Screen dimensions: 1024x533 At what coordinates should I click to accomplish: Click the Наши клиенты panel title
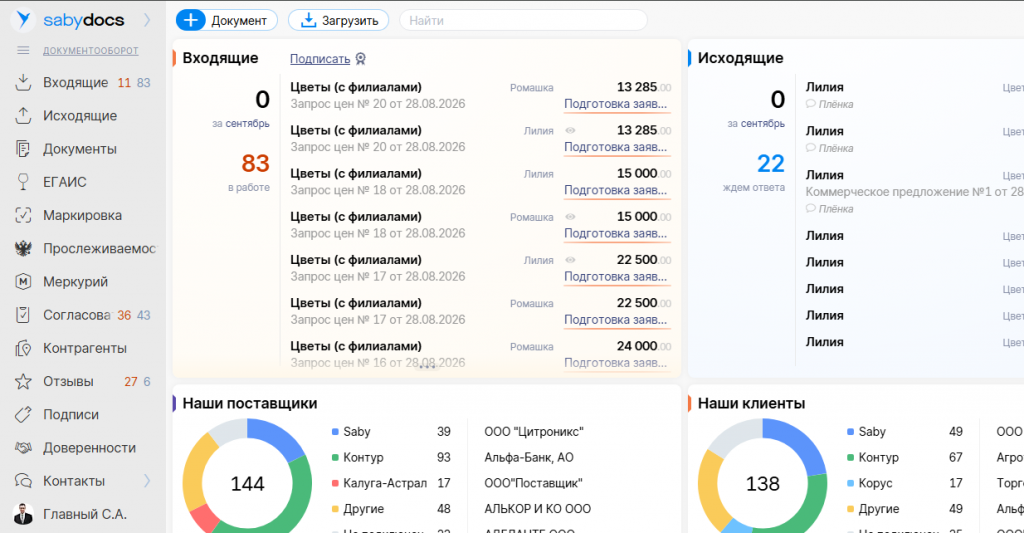click(751, 404)
